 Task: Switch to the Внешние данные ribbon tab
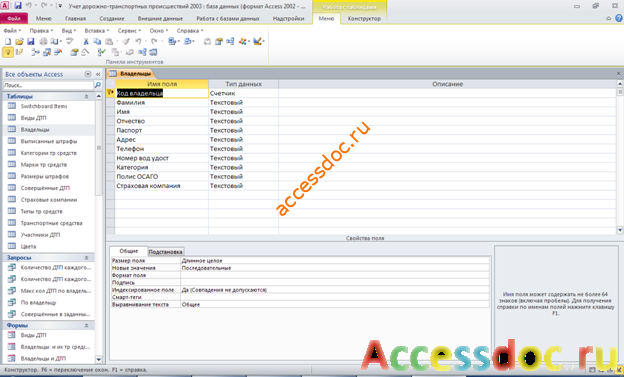pos(160,18)
